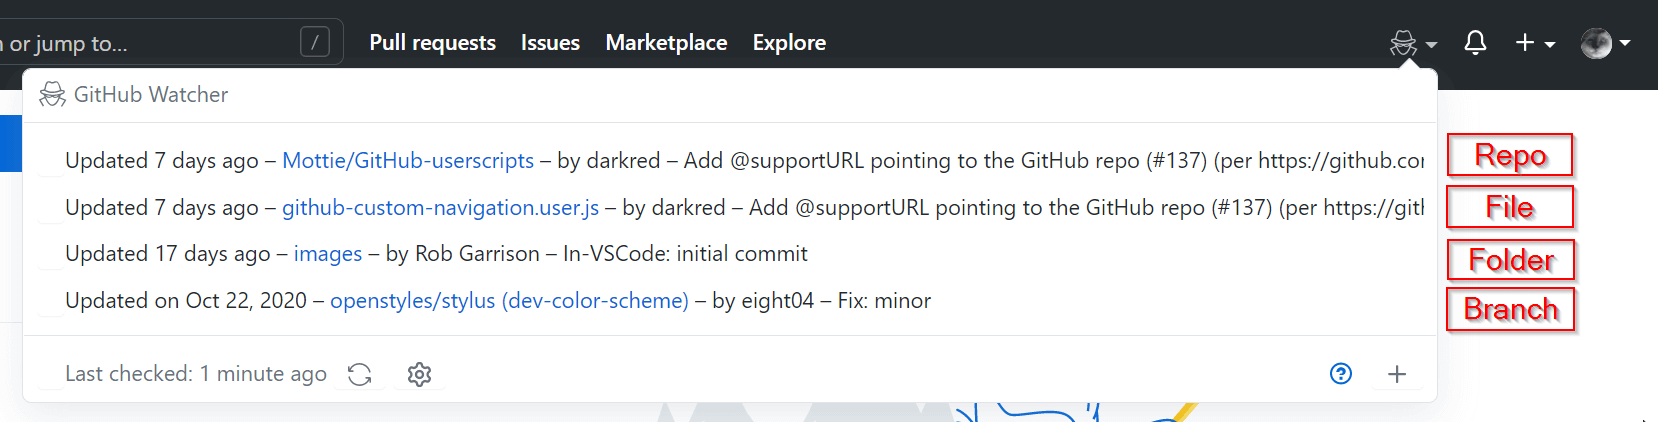Open the github-custom-navigation.user.js file link
This screenshot has width=1658, height=422.
(x=440, y=208)
